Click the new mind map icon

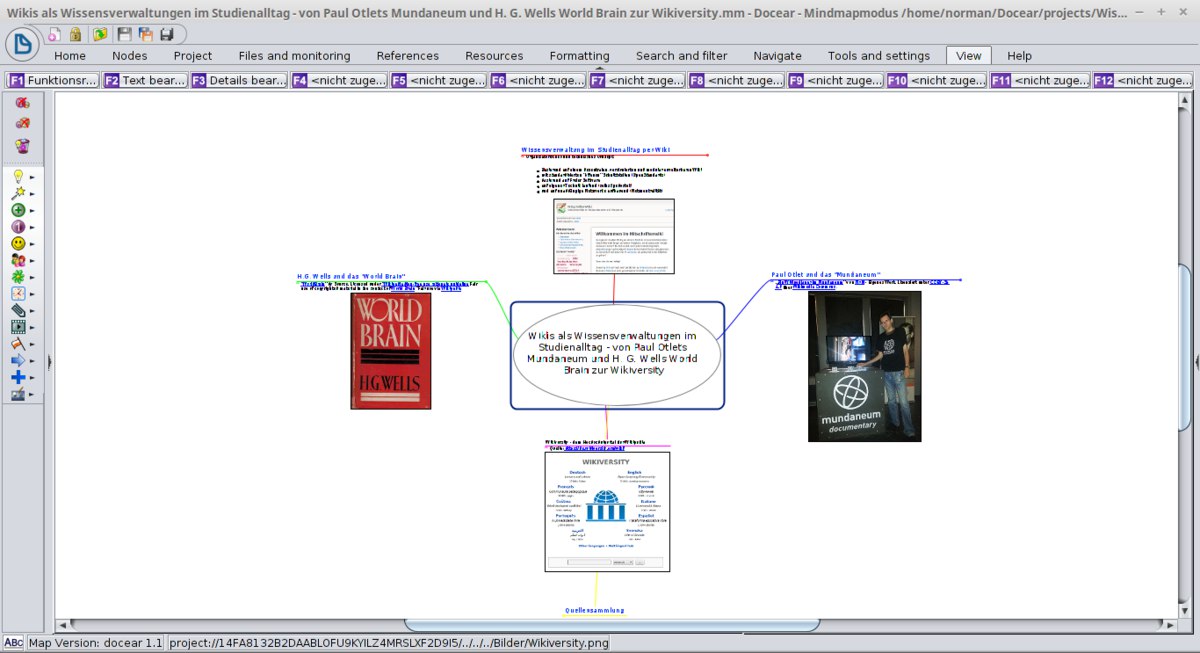tap(54, 34)
